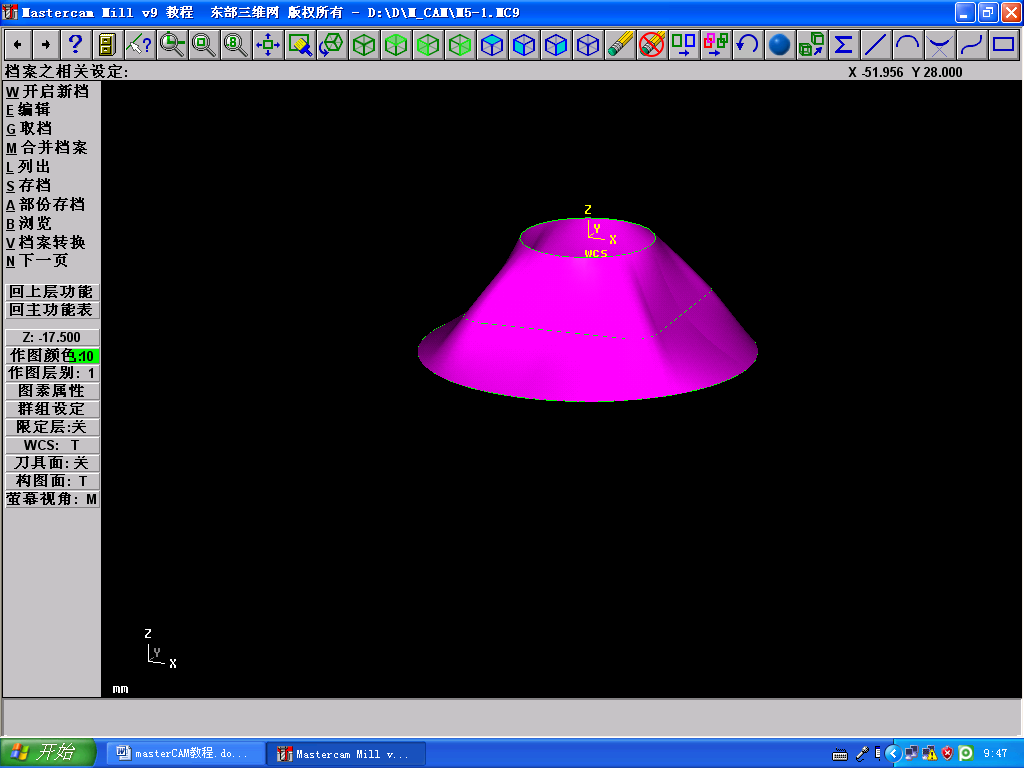Image resolution: width=1024 pixels, height=768 pixels.
Task: Click the fit-to-screen arrows icon
Action: (267, 44)
